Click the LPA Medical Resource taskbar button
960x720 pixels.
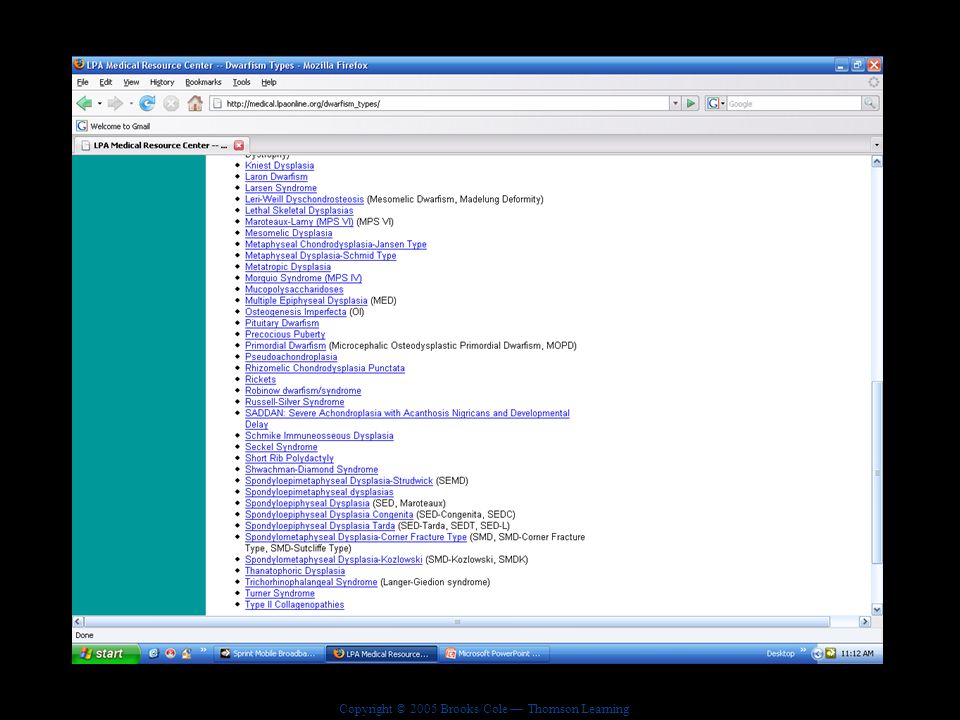(380, 653)
